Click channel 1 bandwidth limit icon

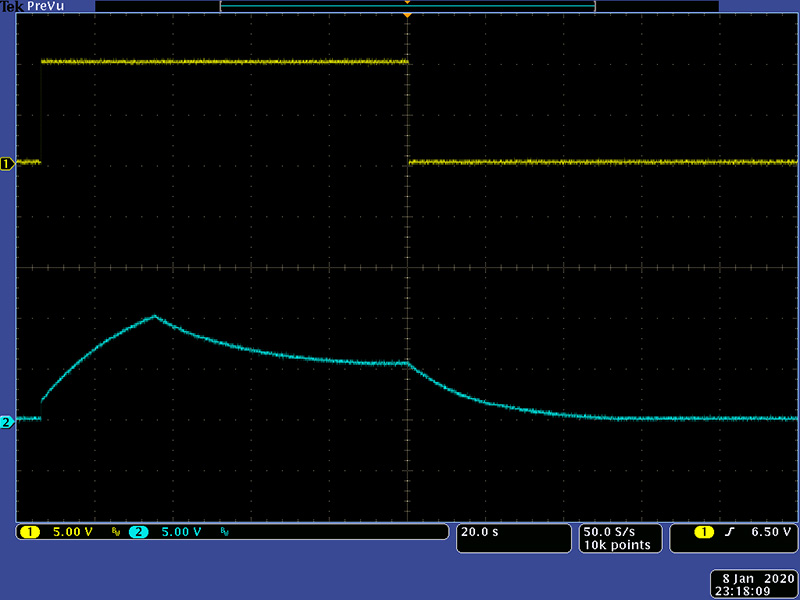point(115,533)
